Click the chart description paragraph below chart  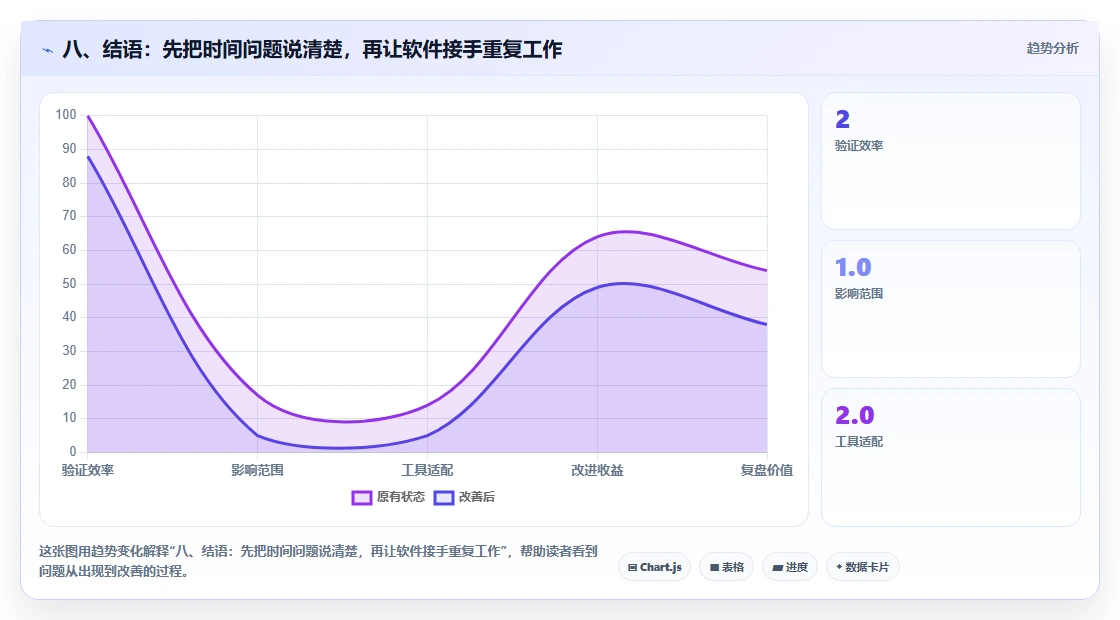click(318, 561)
